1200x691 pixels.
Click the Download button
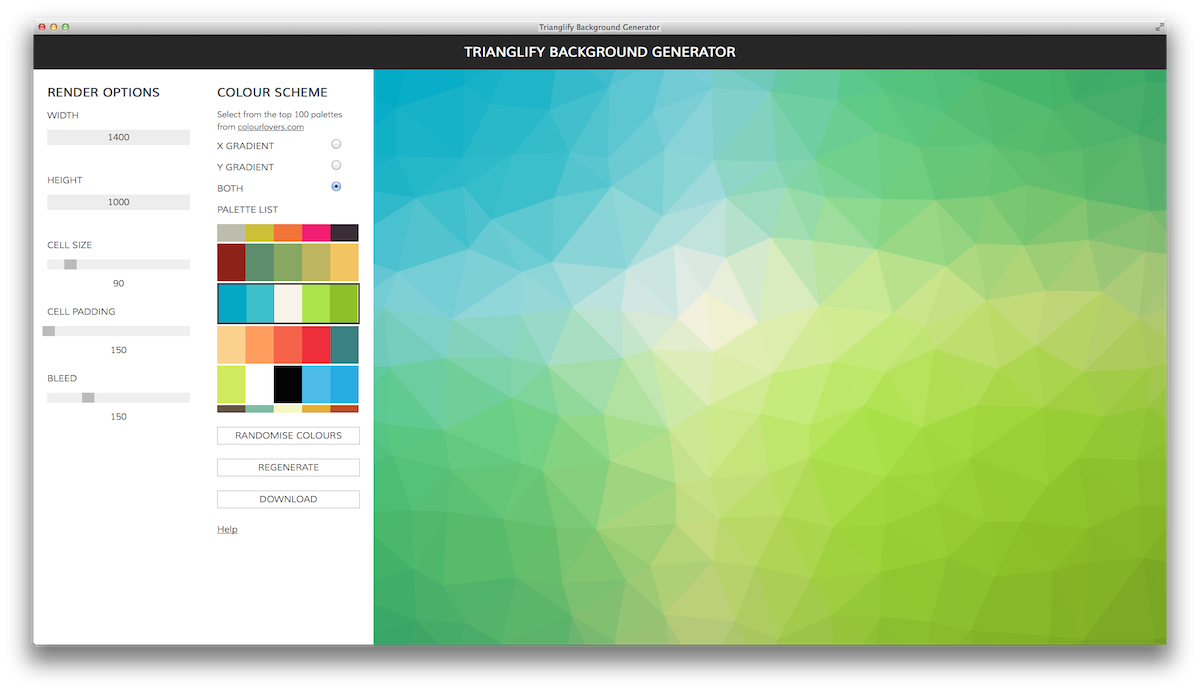click(x=288, y=499)
